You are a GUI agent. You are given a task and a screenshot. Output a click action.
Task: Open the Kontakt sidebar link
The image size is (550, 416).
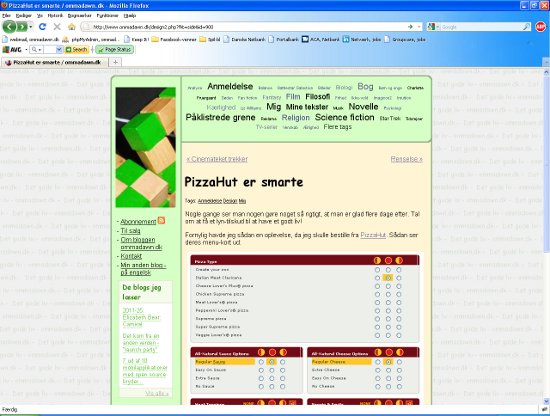click(x=131, y=256)
